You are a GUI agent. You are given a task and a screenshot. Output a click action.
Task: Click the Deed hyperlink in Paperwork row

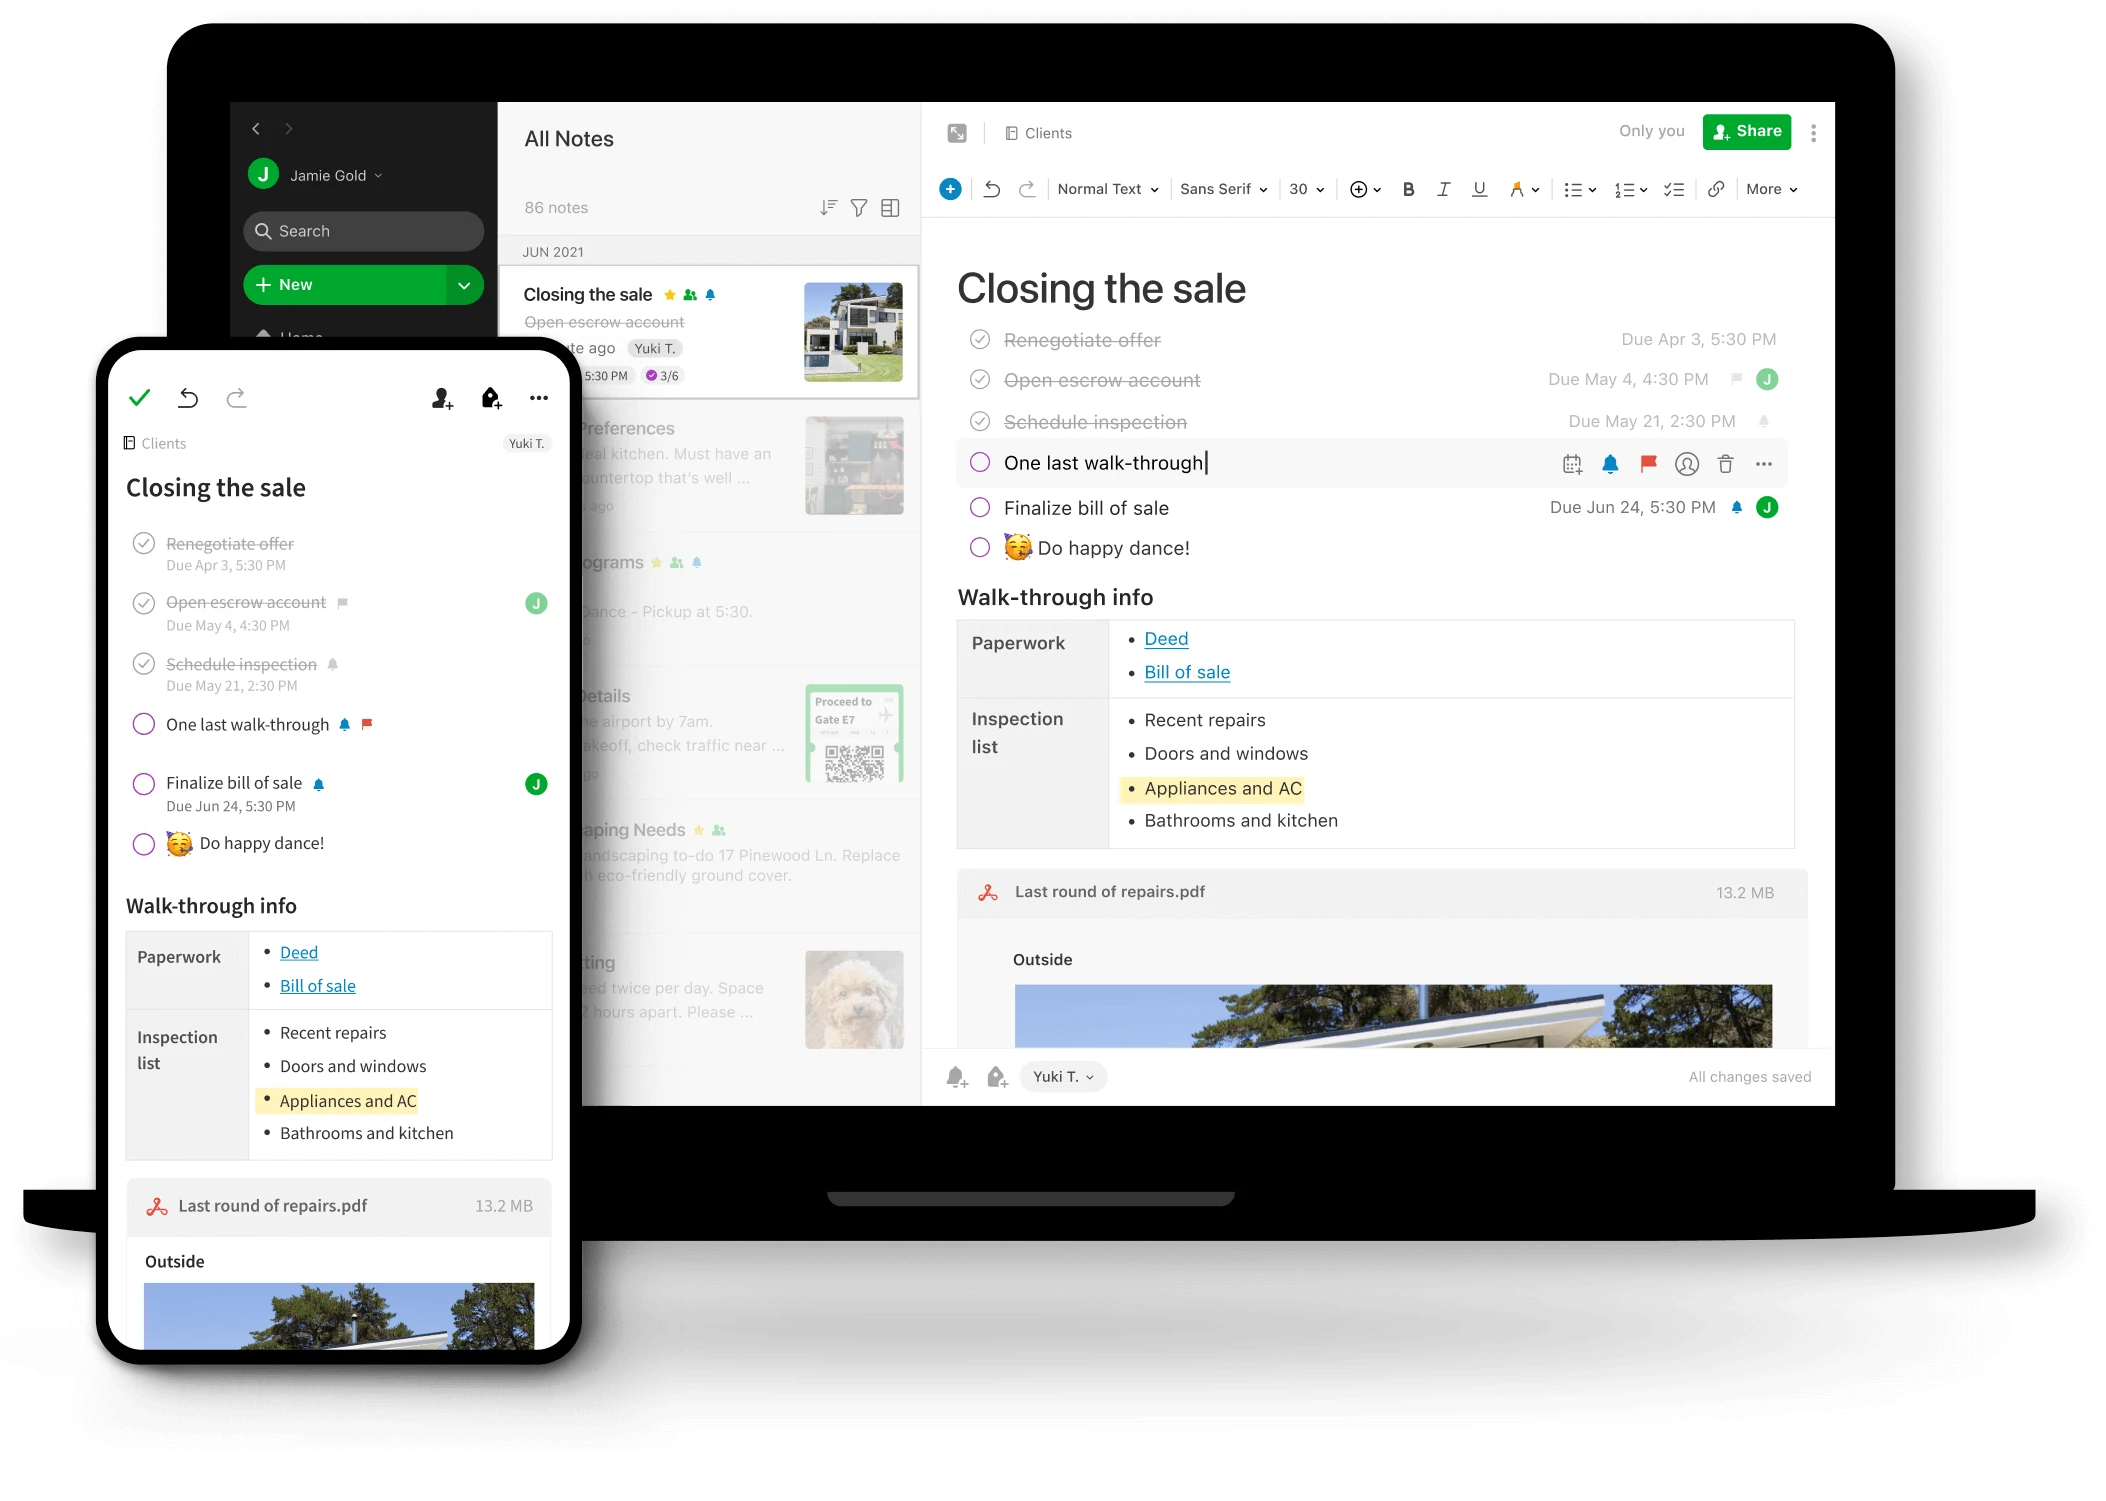(1166, 638)
